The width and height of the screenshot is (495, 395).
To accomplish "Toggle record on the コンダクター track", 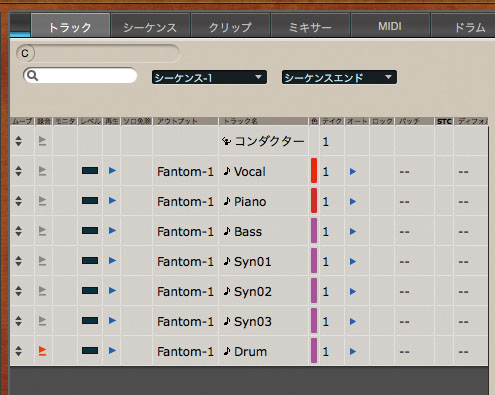I will tap(42, 141).
